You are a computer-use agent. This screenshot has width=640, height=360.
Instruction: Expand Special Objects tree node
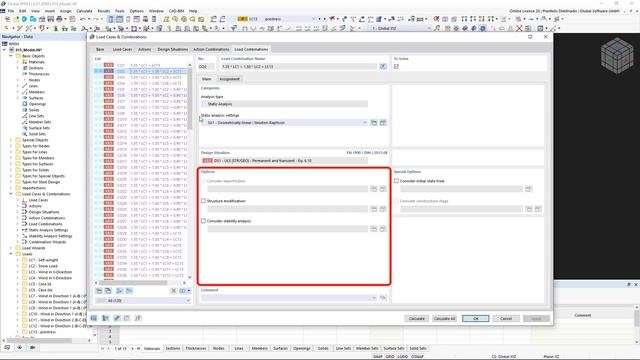pyautogui.click(x=11, y=140)
